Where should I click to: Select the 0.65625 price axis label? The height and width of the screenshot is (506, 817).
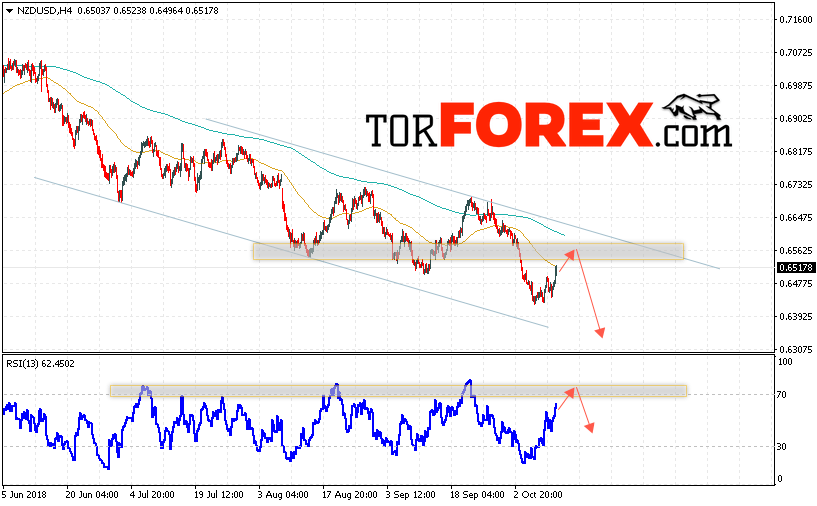(796, 251)
